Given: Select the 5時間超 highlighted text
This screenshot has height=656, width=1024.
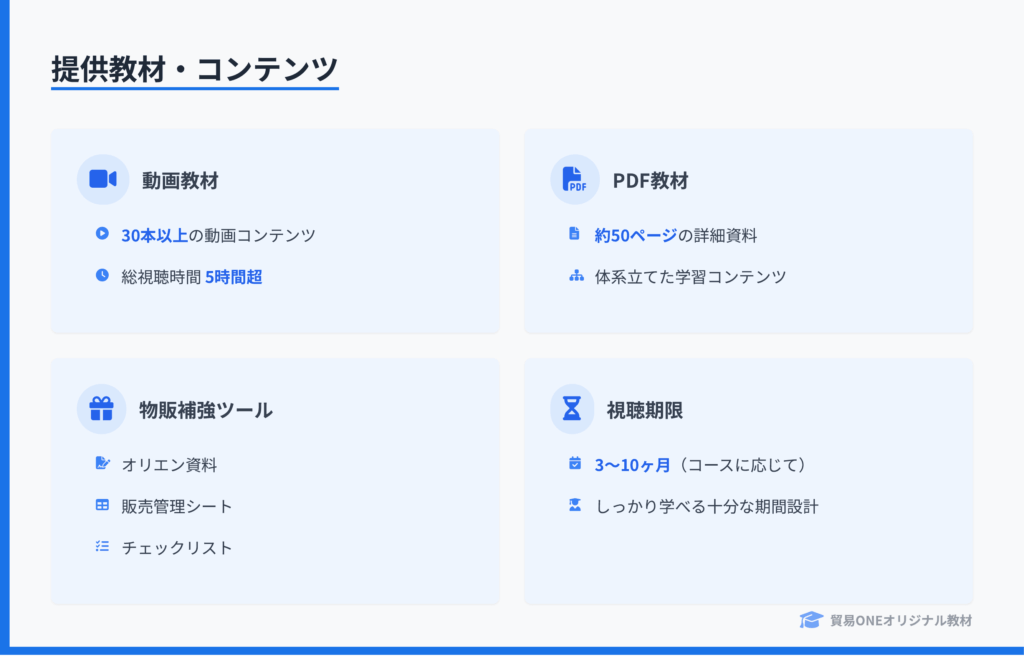Looking at the screenshot, I should (x=234, y=277).
